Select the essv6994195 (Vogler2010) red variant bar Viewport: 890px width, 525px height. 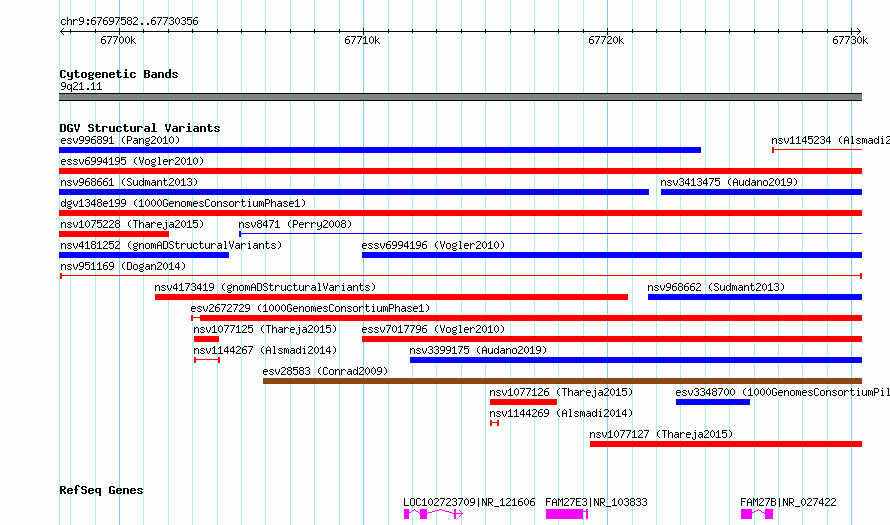click(x=460, y=171)
